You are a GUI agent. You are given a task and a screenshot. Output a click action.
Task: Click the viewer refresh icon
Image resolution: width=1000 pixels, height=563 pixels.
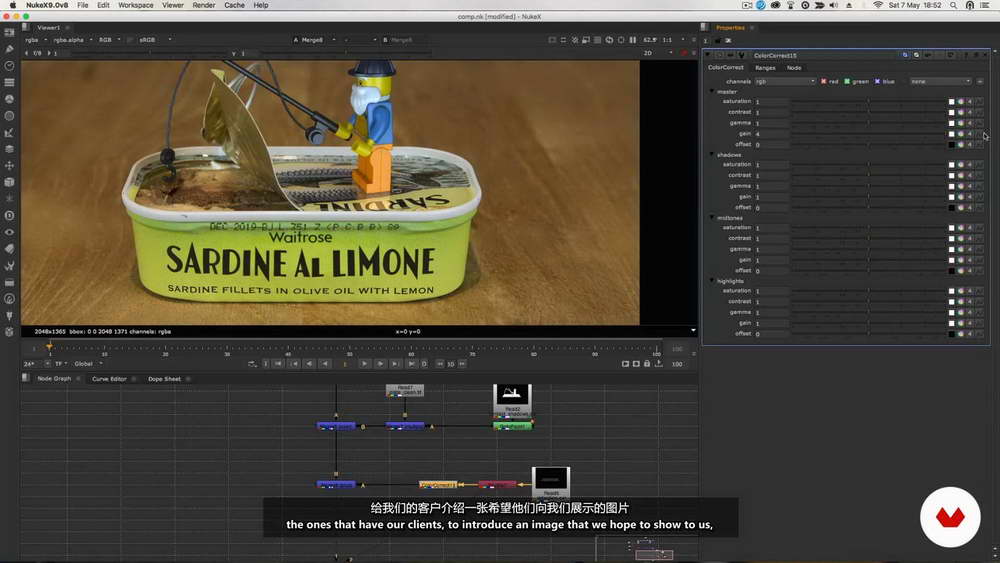pos(609,40)
